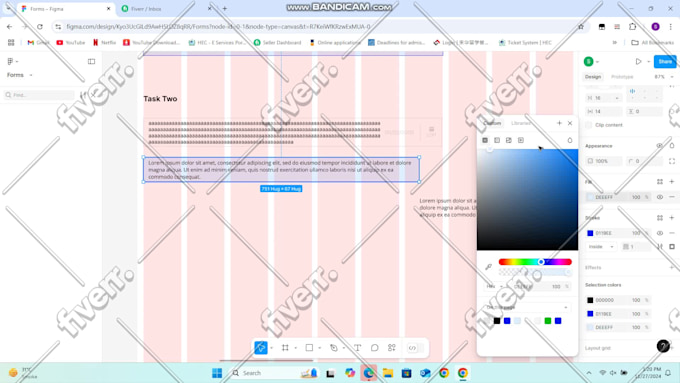Click the 000000 selection color swatch
This screenshot has width=680, height=383.
click(x=590, y=300)
